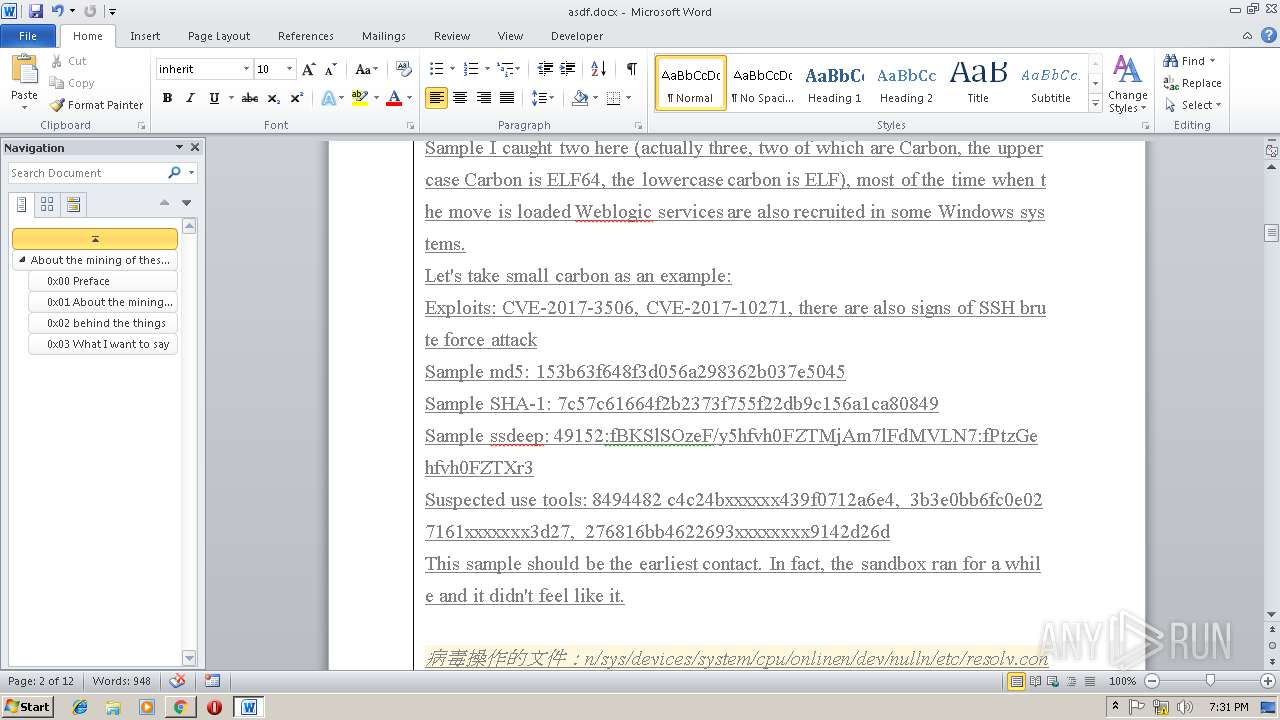Screen dimensions: 1280x720
Task: Open the font name dropdown
Action: (246, 69)
